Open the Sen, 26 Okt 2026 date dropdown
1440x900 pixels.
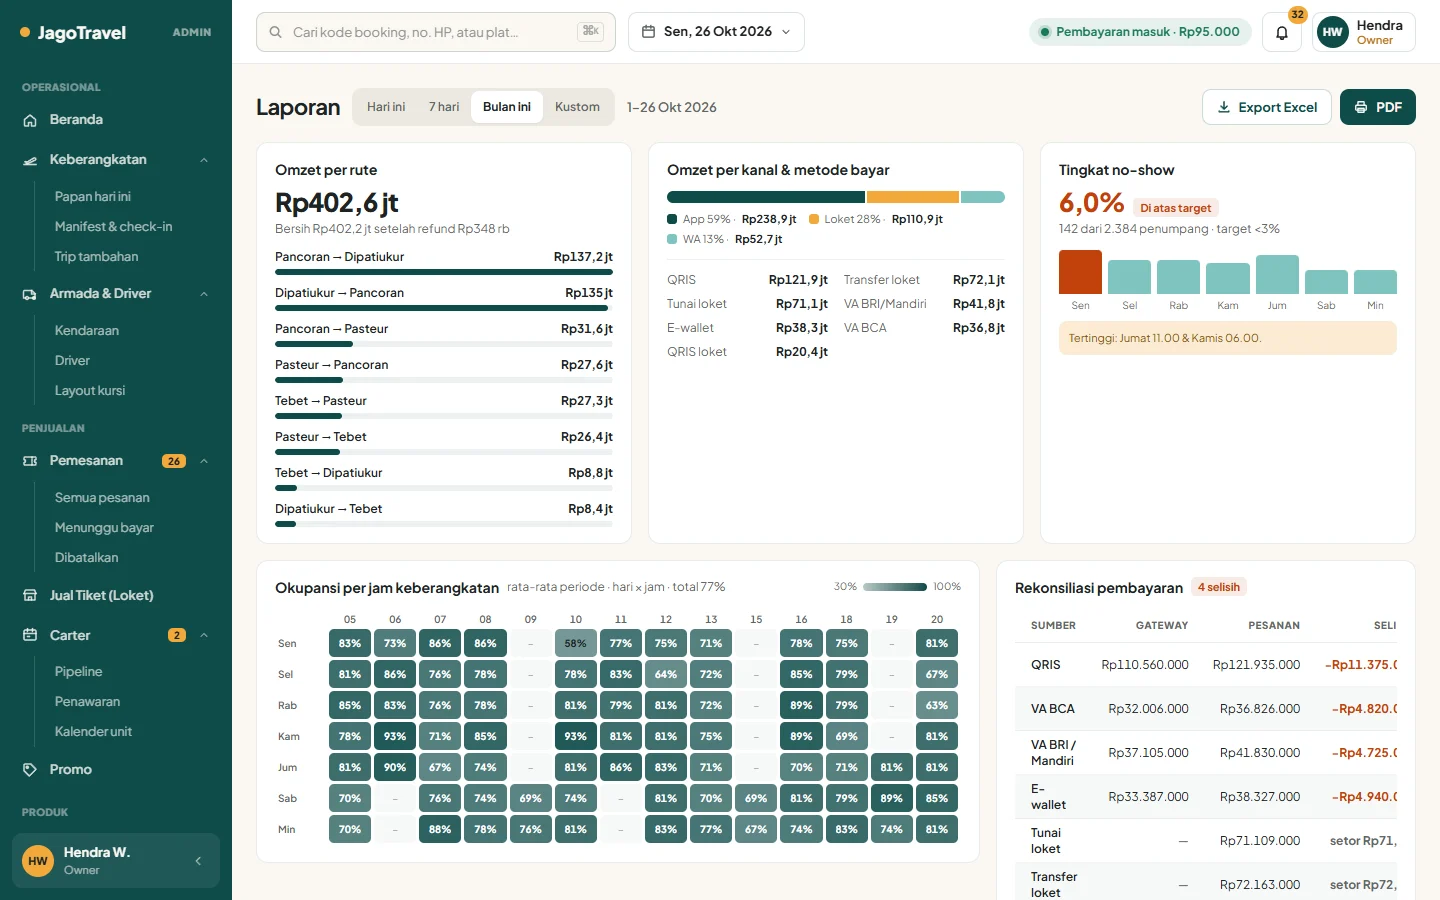(716, 32)
